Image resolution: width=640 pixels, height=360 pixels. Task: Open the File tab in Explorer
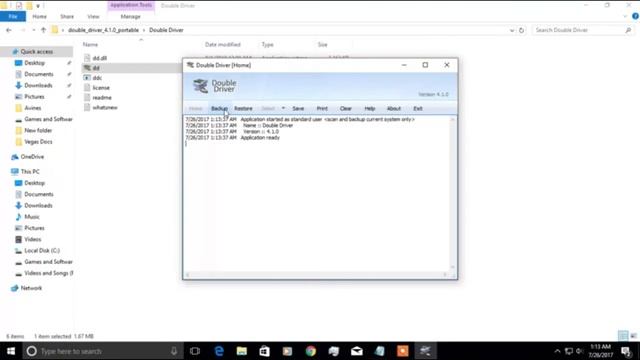(x=13, y=16)
